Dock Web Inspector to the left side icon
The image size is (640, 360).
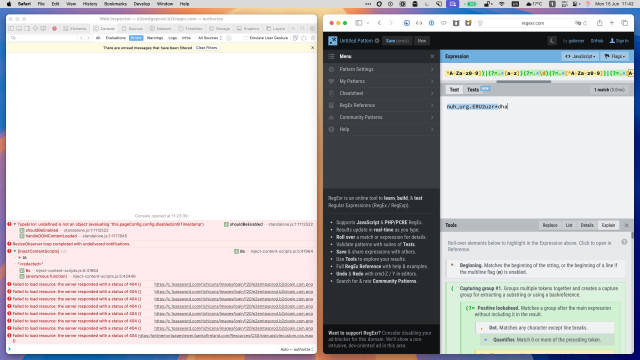tap(12, 29)
